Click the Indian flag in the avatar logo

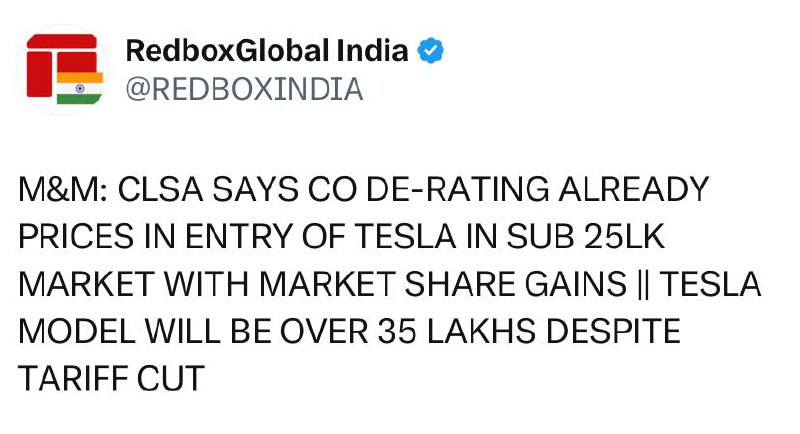(x=80, y=88)
